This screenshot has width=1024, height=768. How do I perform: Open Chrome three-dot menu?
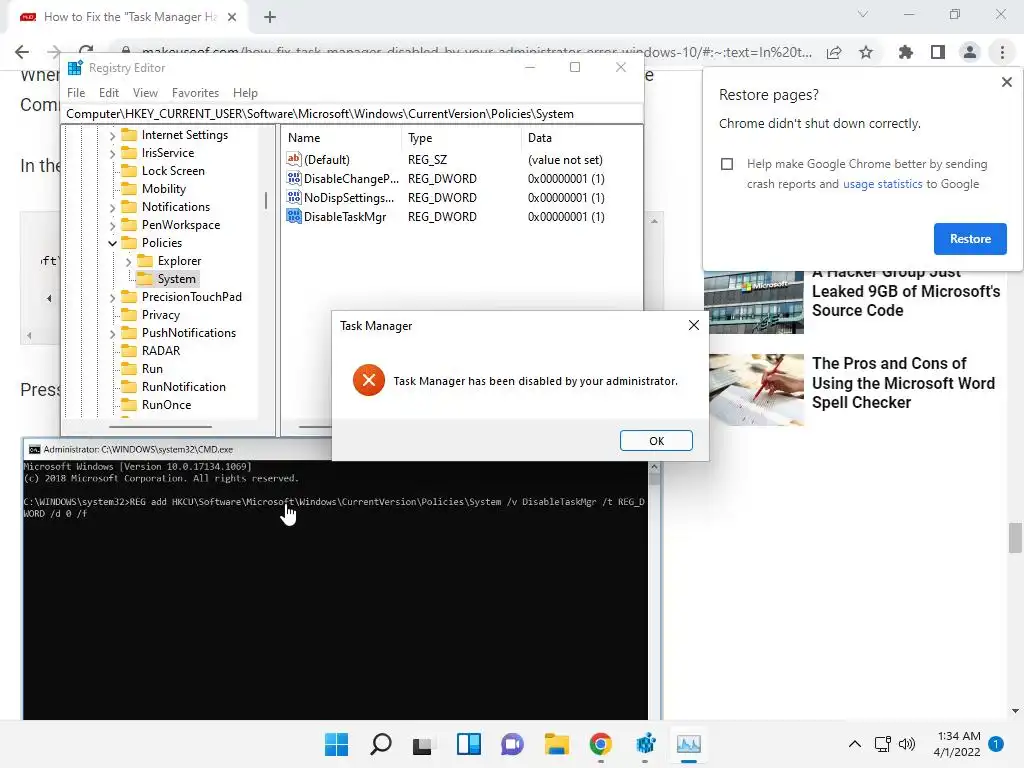tap(1002, 52)
